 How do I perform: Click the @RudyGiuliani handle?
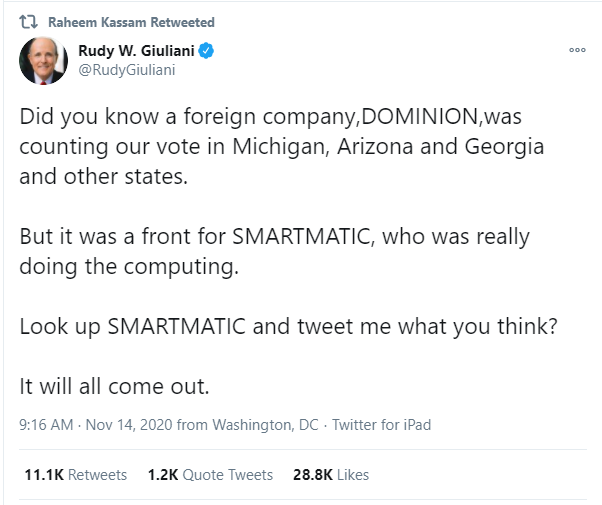pyautogui.click(x=127, y=70)
